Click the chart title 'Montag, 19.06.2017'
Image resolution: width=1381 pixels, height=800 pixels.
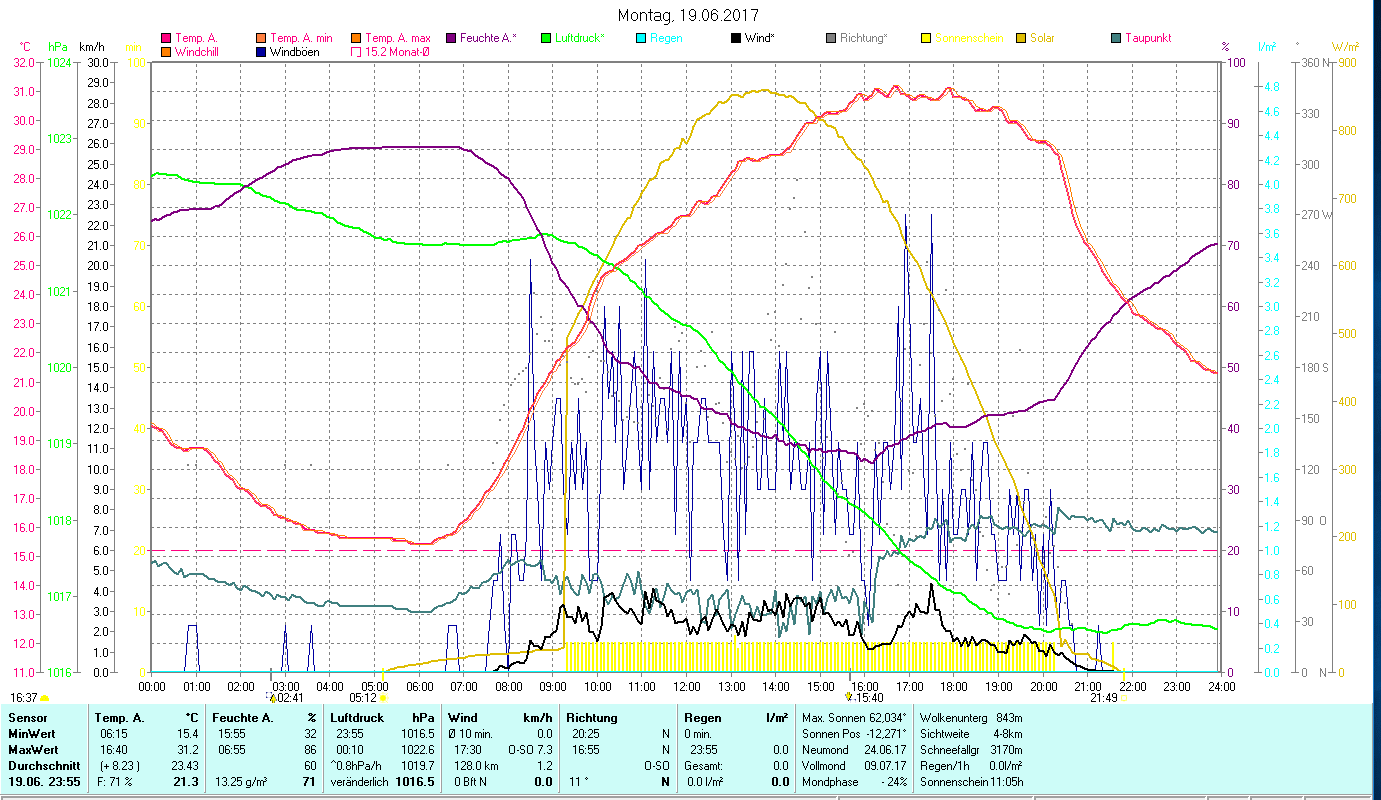[688, 15]
